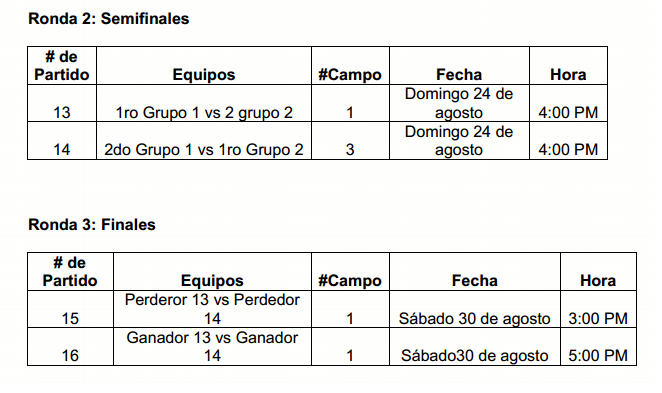
Task: Select the 'Fecha' header in semifinals table
Action: 459,66
